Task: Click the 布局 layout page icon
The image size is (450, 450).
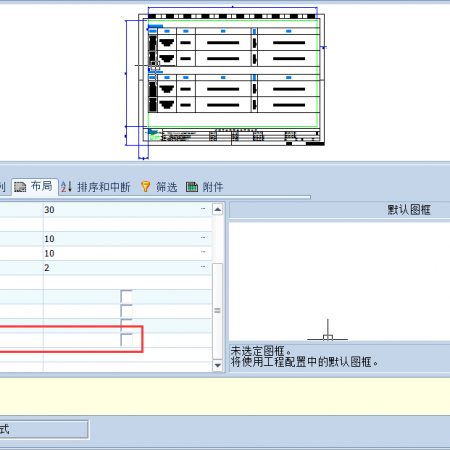Action: (20, 187)
